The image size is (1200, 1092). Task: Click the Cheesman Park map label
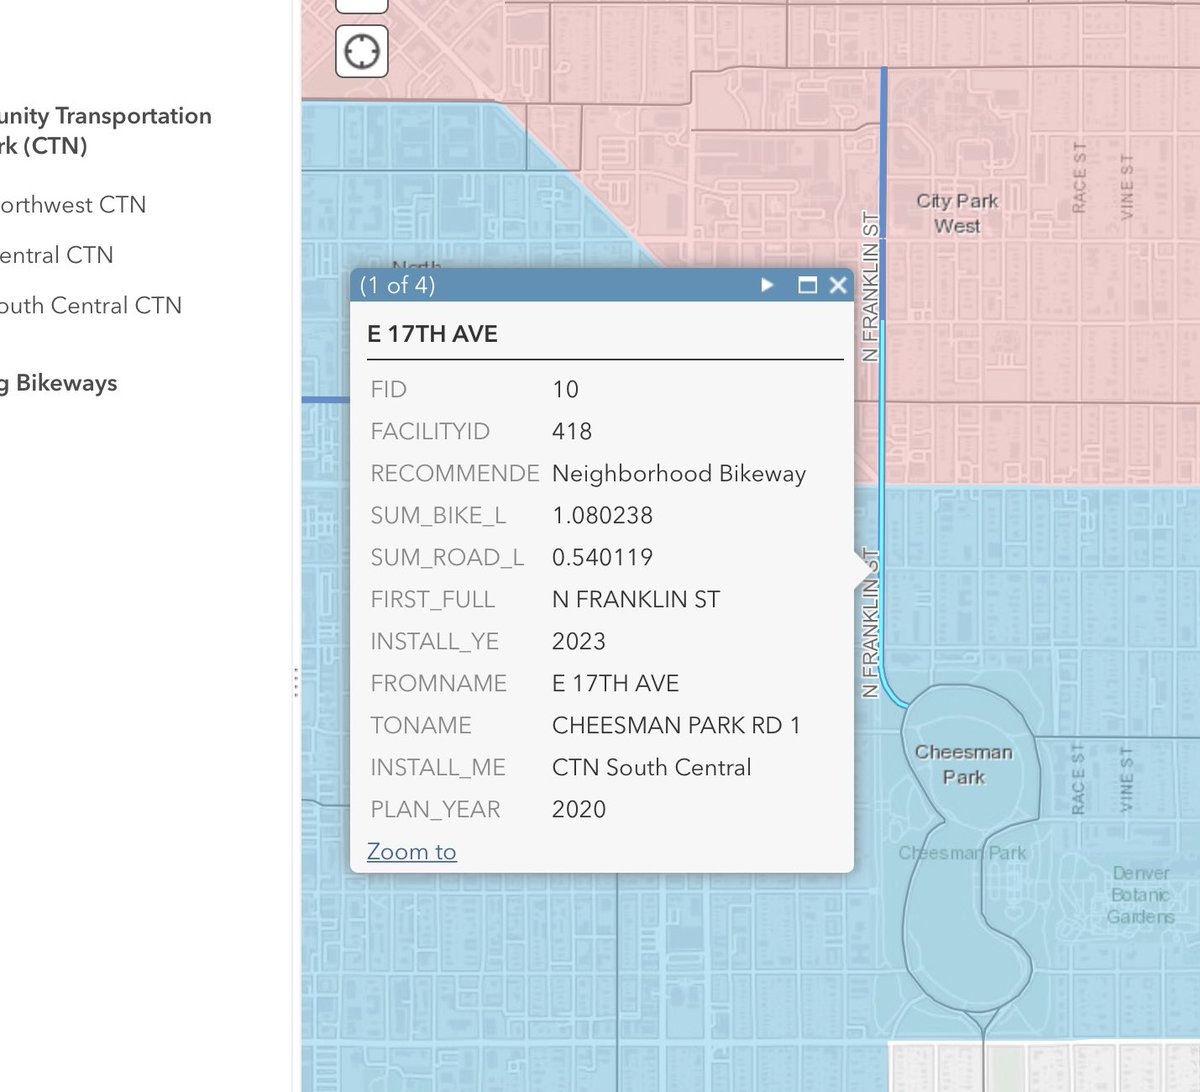click(x=963, y=764)
